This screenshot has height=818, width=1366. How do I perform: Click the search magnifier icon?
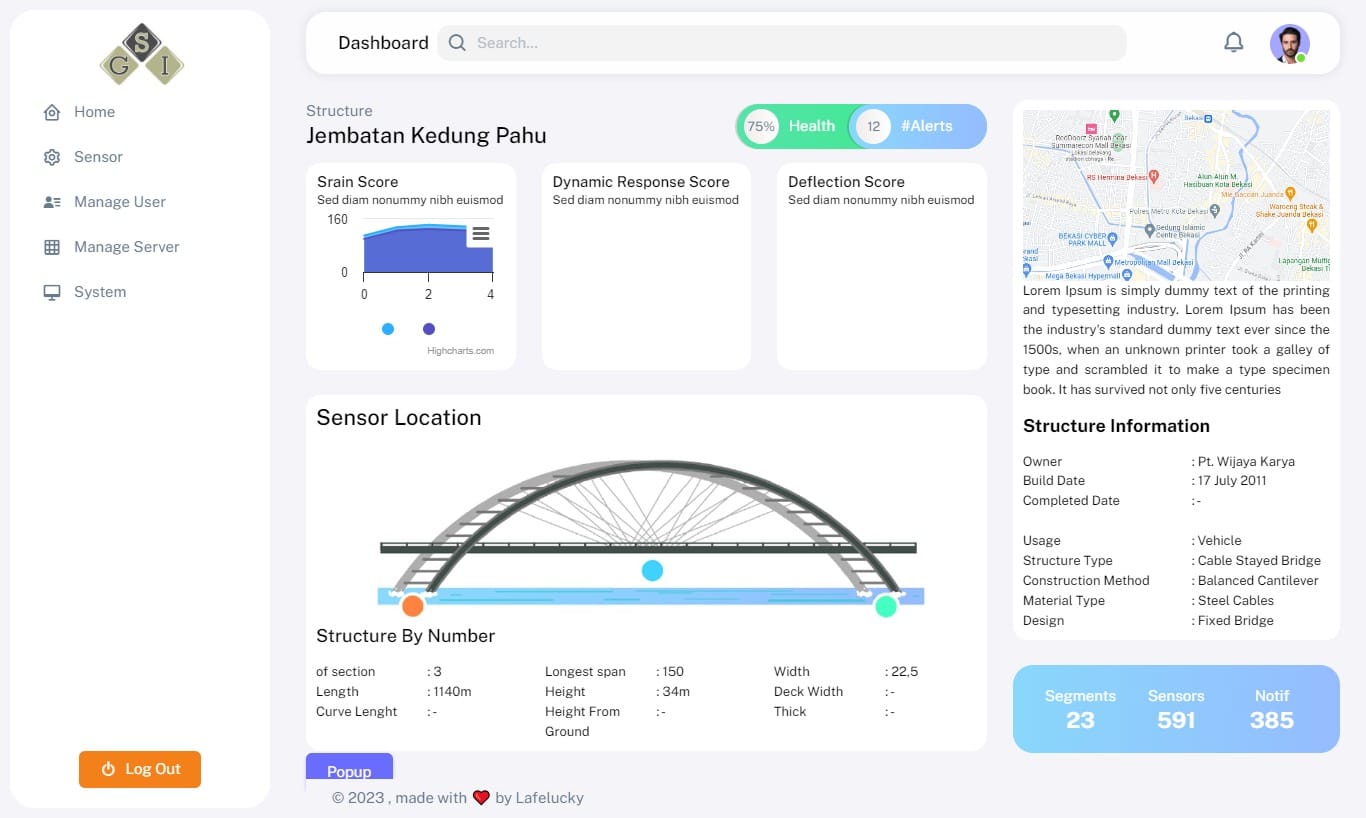coord(457,43)
